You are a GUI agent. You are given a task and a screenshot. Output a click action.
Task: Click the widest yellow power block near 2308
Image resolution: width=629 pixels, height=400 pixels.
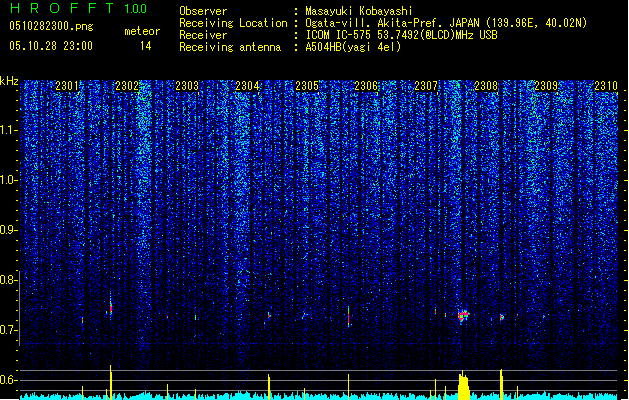[x=463, y=385]
